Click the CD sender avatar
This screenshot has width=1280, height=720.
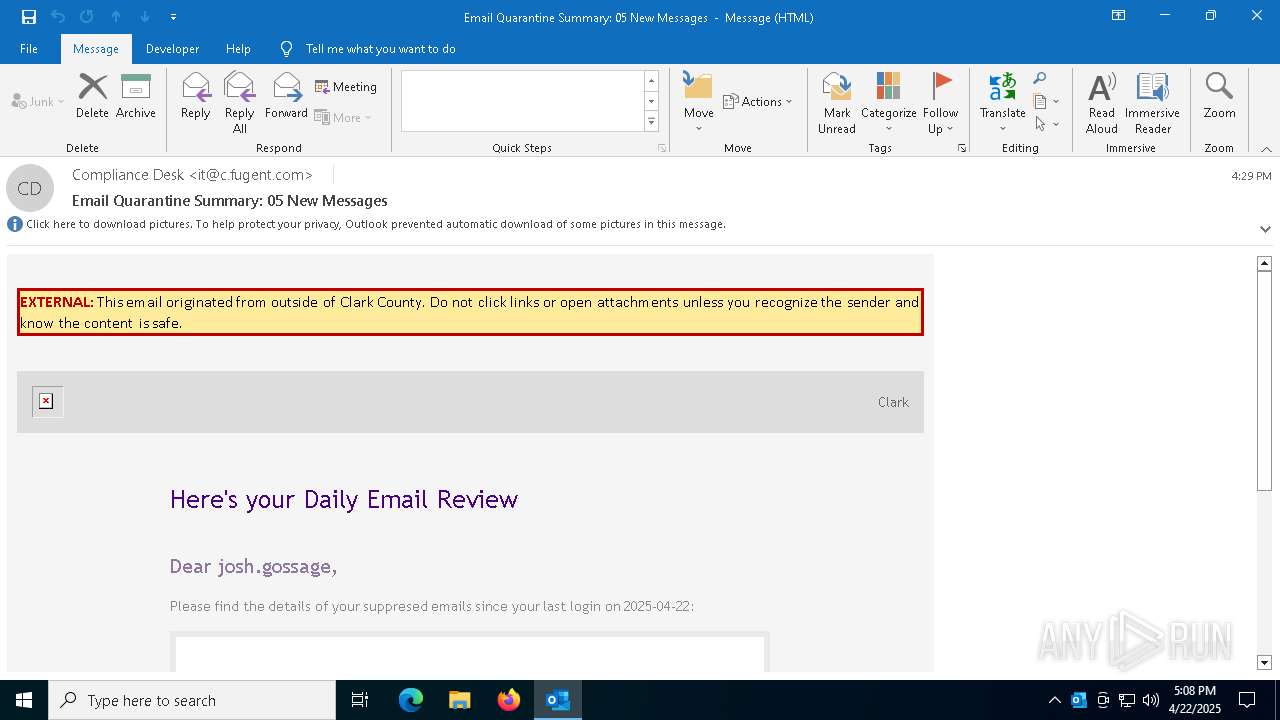pyautogui.click(x=30, y=188)
